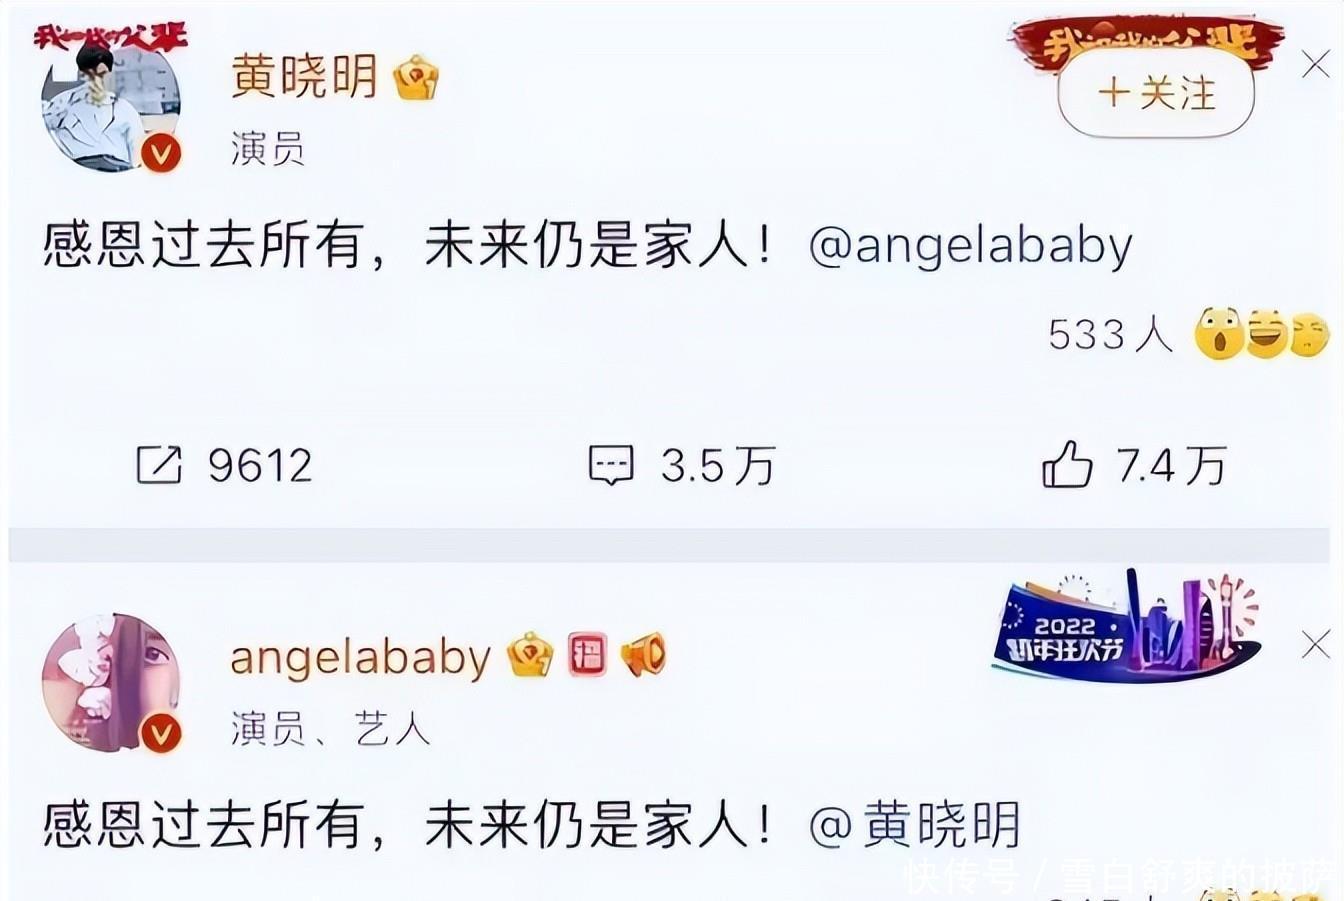
Task: Open comments icon with 3.5万
Action: [611, 465]
